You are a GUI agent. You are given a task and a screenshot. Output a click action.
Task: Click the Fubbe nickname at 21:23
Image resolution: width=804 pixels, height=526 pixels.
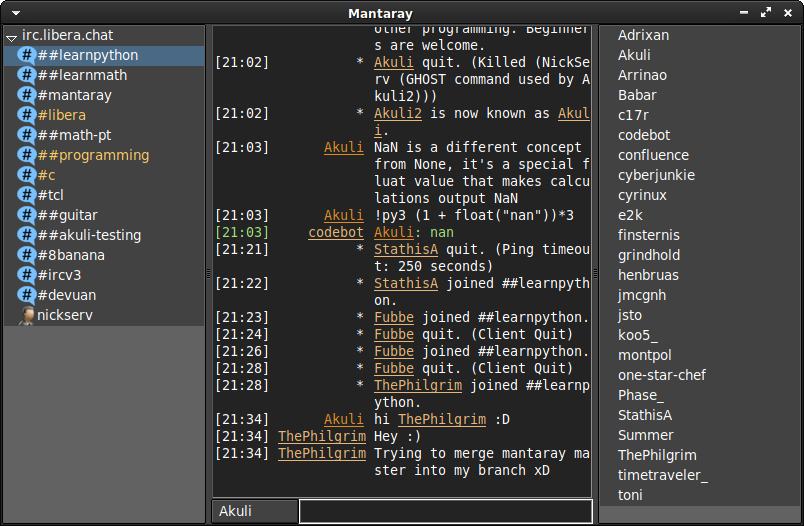393,317
